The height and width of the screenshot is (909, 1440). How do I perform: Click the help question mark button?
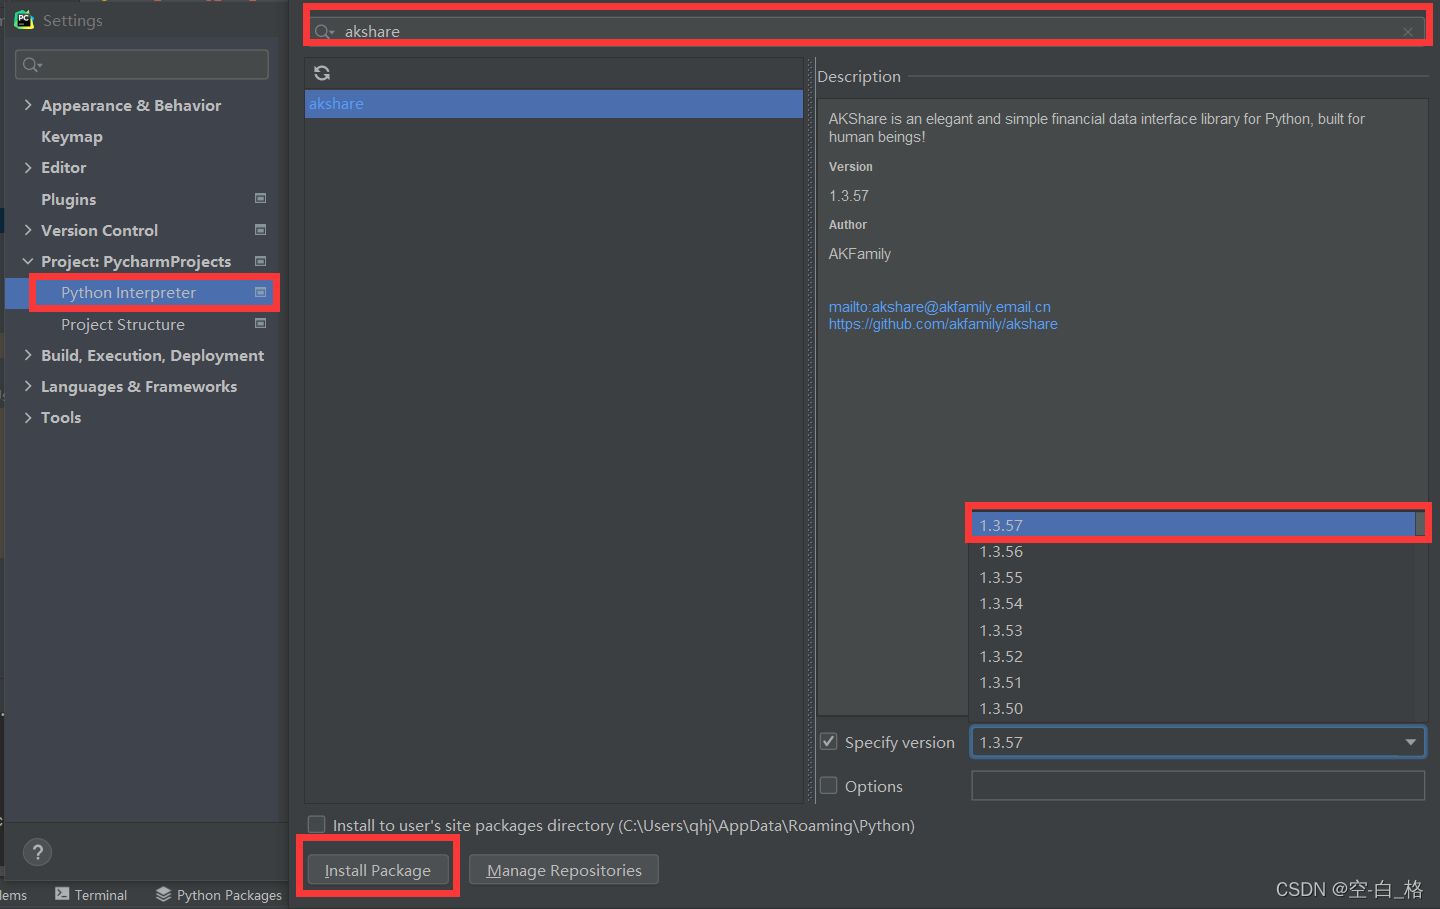[37, 852]
